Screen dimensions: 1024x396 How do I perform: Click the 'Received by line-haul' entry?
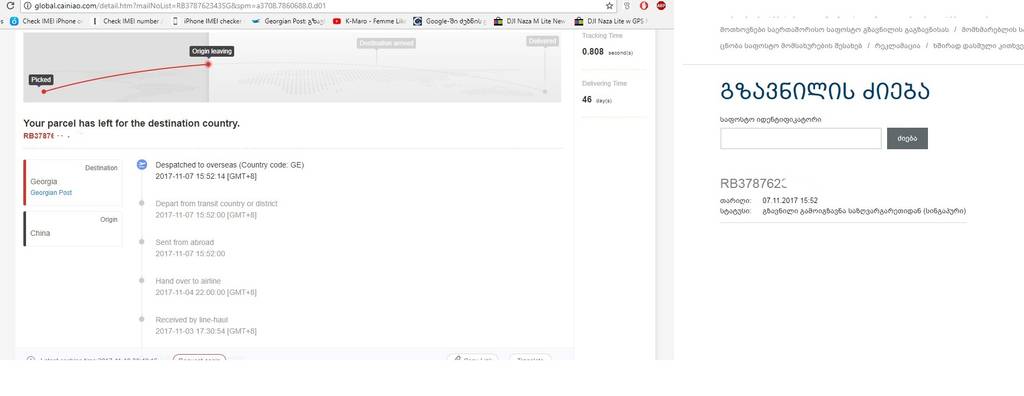(x=191, y=320)
